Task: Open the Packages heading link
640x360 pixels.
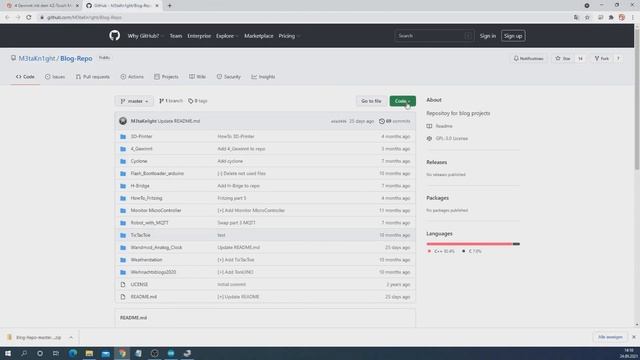Action: [x=438, y=198]
